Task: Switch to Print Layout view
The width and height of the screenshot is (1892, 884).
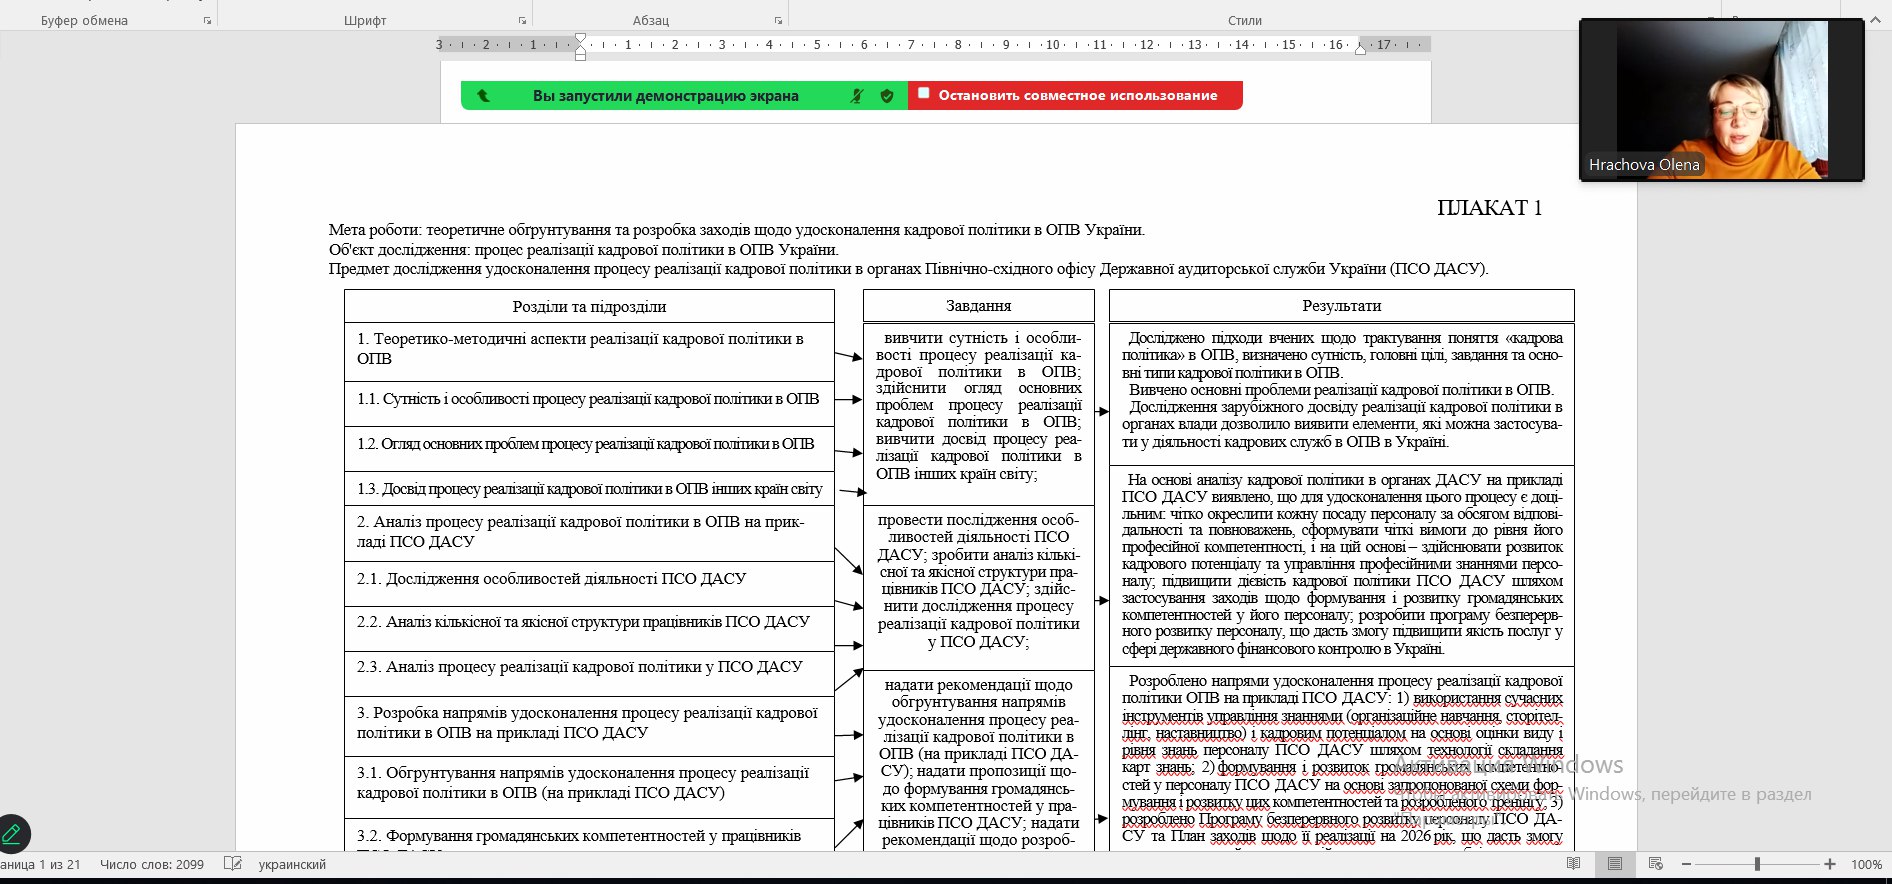Action: pos(1614,864)
